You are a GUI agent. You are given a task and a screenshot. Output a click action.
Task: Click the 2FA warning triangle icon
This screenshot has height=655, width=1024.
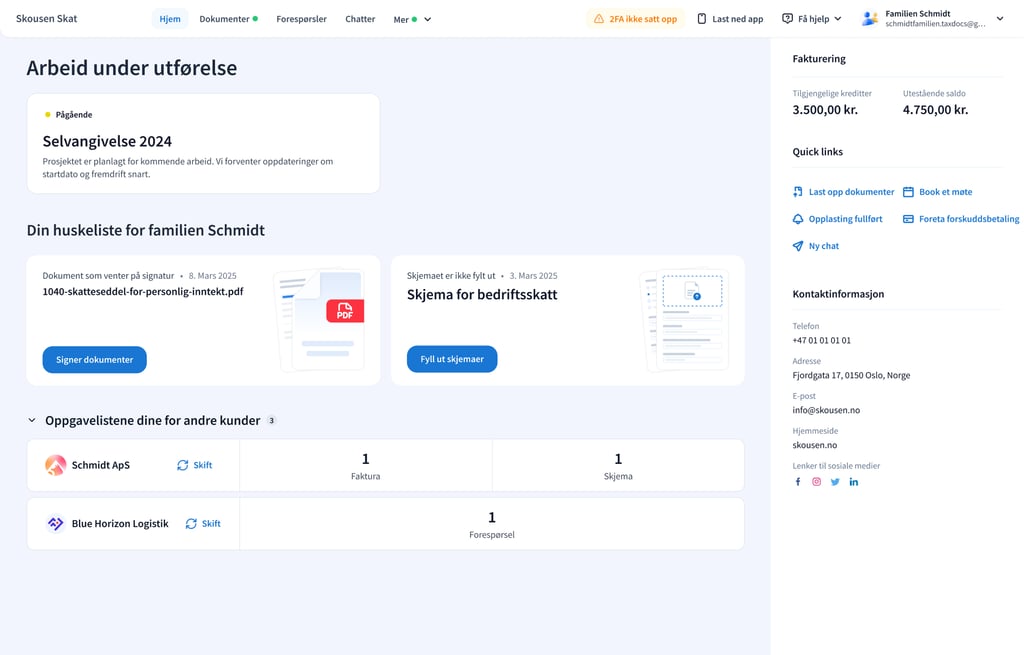599,19
